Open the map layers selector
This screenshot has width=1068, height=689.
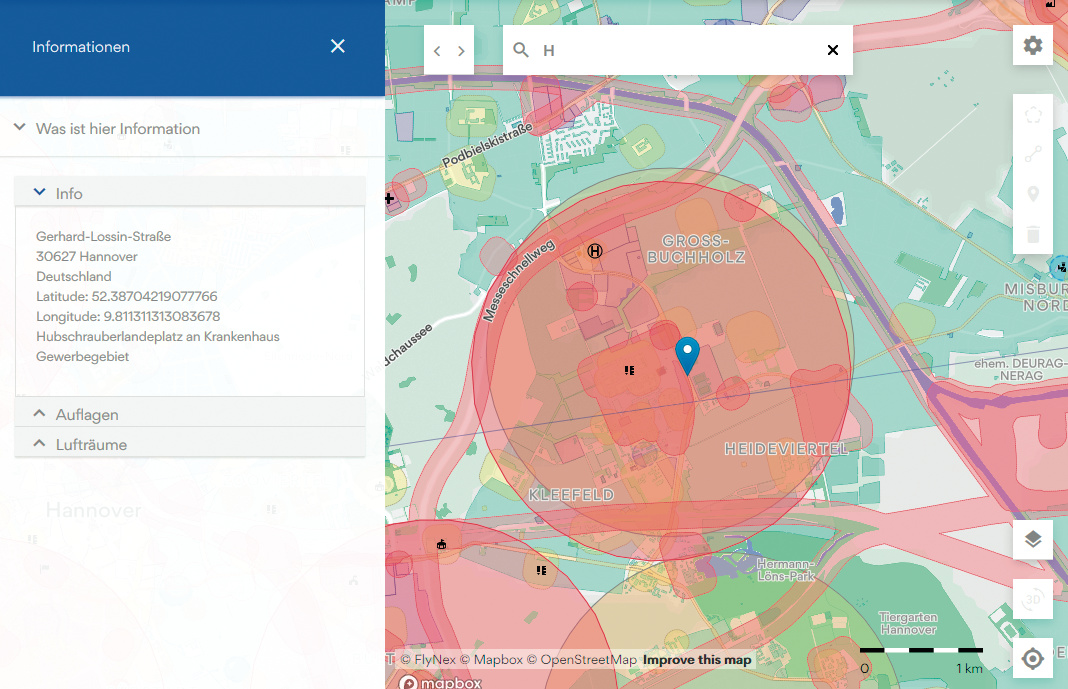click(x=1033, y=540)
